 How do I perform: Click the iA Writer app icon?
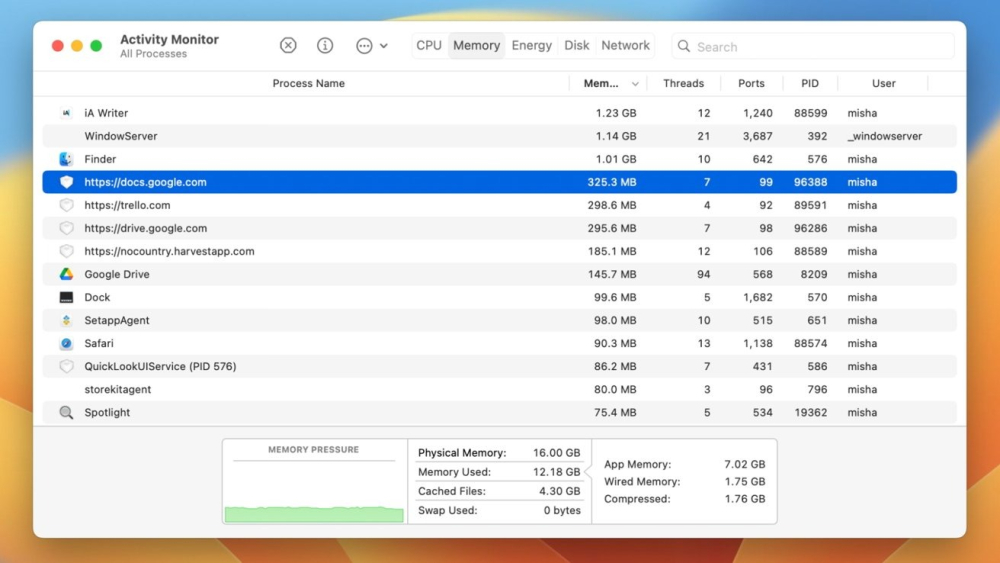pyautogui.click(x=66, y=113)
